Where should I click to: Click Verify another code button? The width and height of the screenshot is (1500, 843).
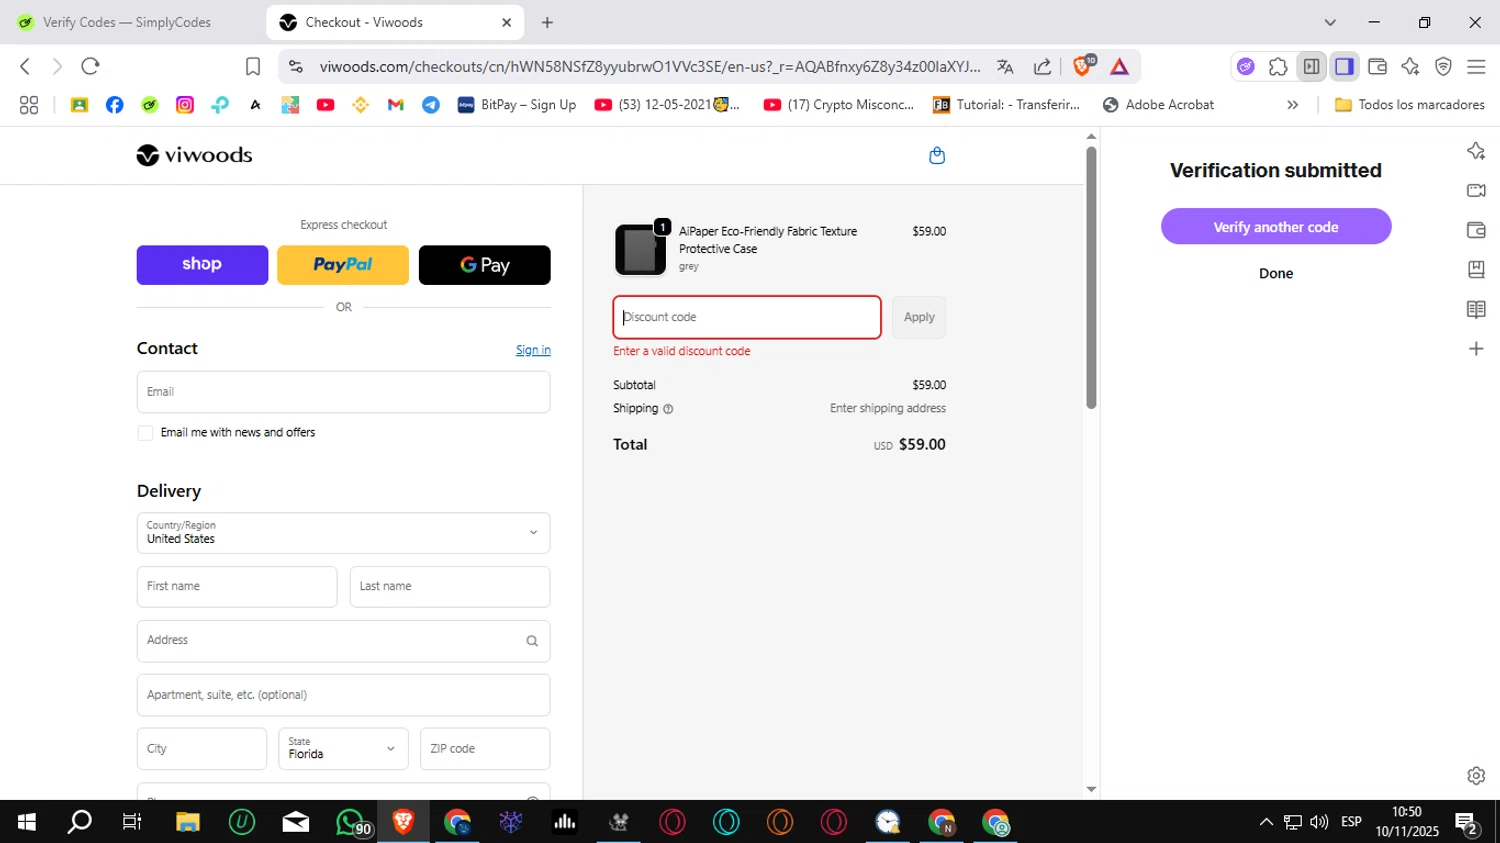click(1276, 227)
